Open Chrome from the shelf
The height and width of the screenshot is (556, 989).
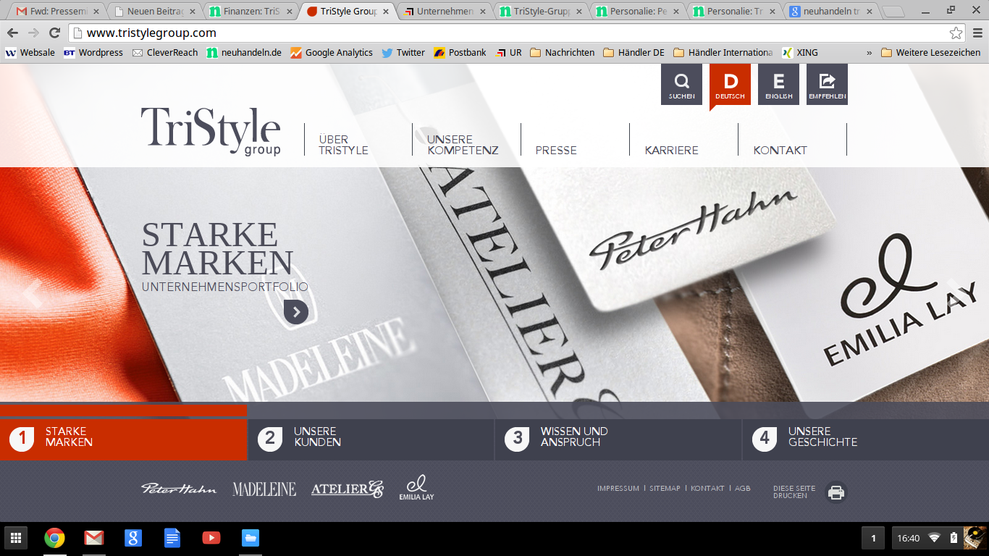[x=55, y=538]
